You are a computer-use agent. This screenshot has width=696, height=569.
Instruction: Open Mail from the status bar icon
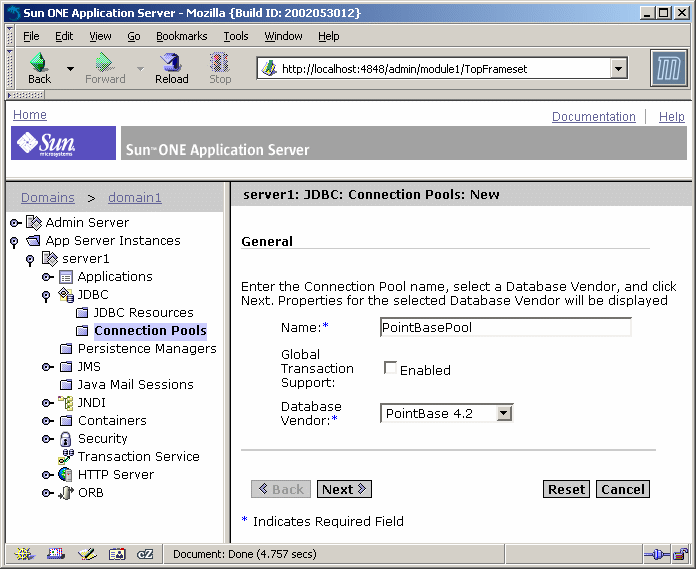pos(56,553)
